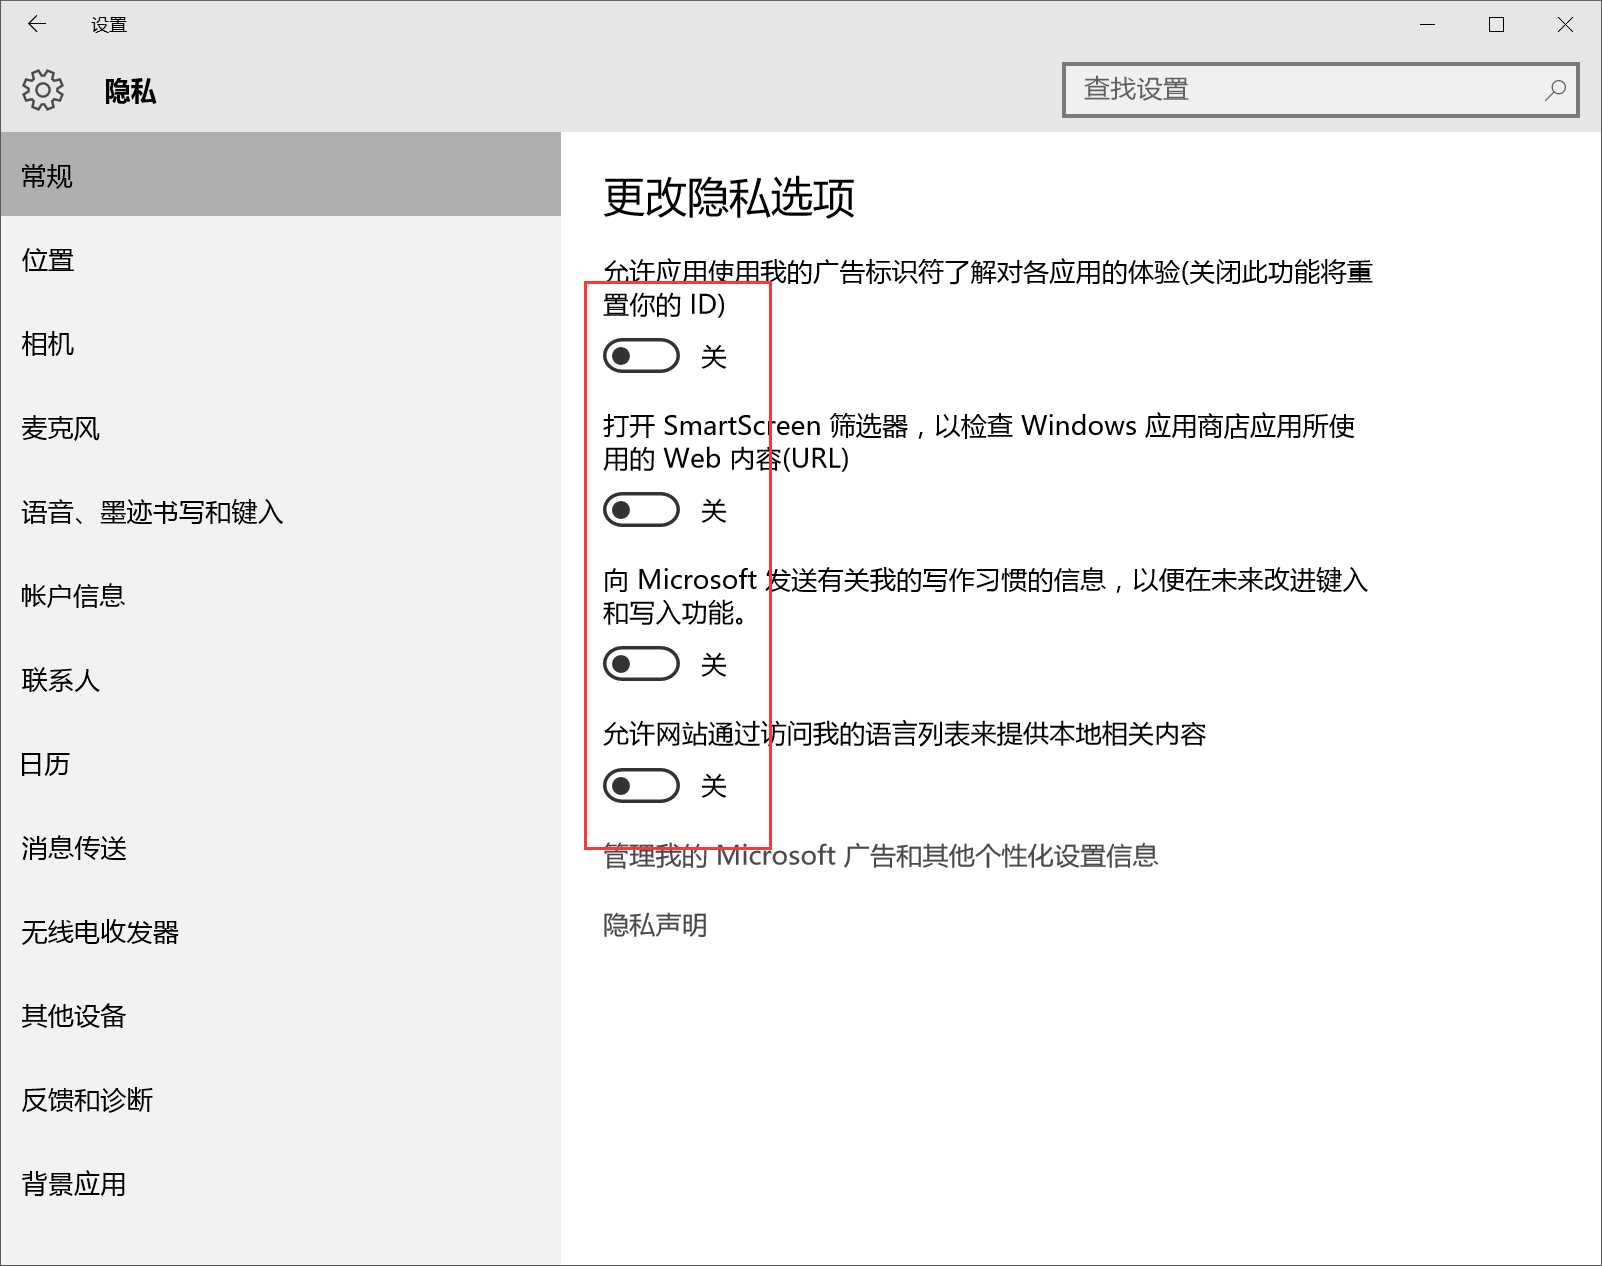Open the 位置 privacy section

281,260
